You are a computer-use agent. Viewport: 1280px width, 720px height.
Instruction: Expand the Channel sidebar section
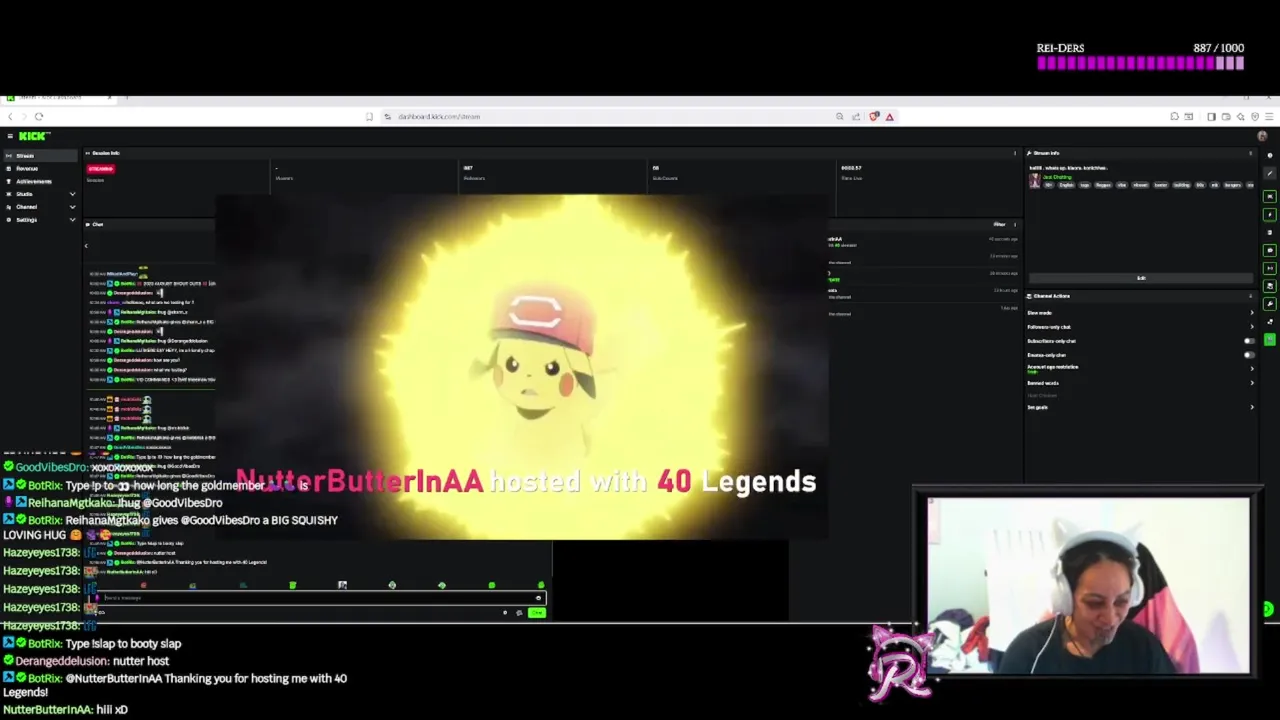pyautogui.click(x=72, y=207)
